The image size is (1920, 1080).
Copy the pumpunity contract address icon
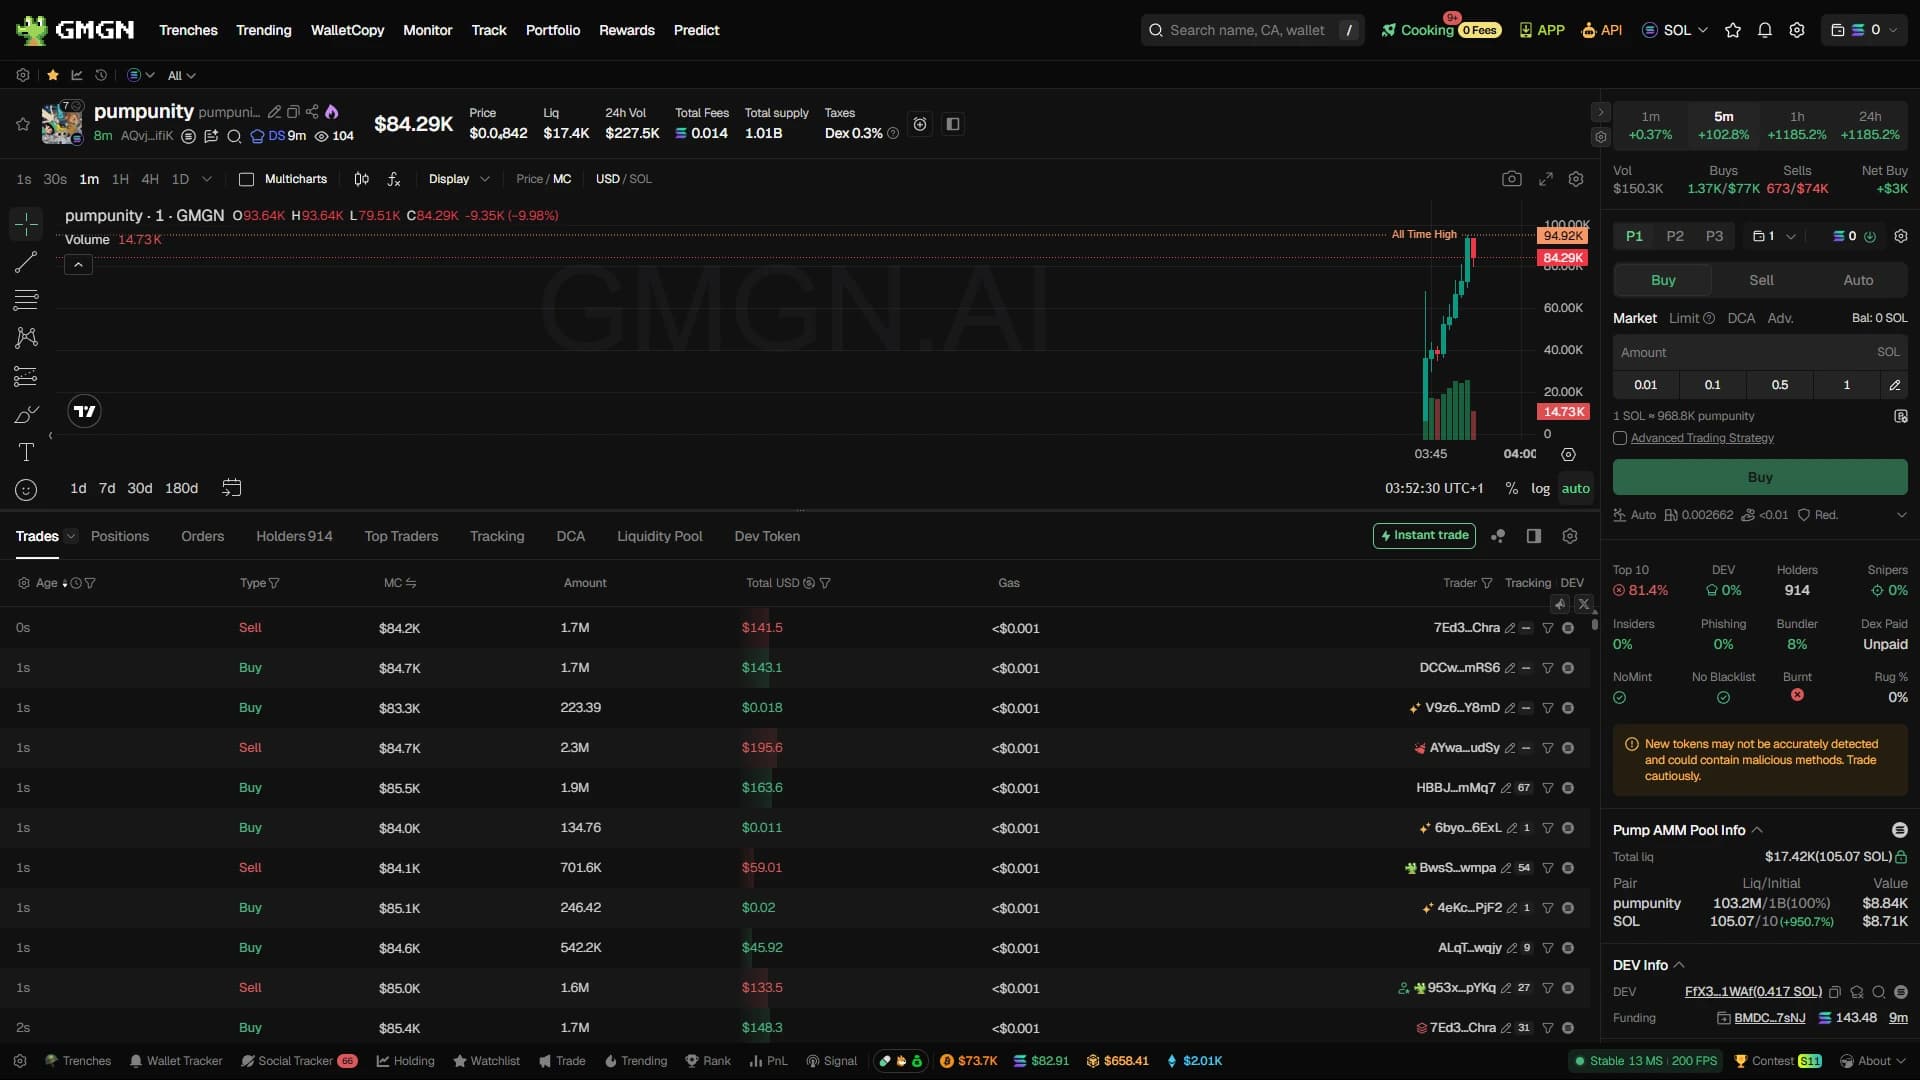pos(293,112)
